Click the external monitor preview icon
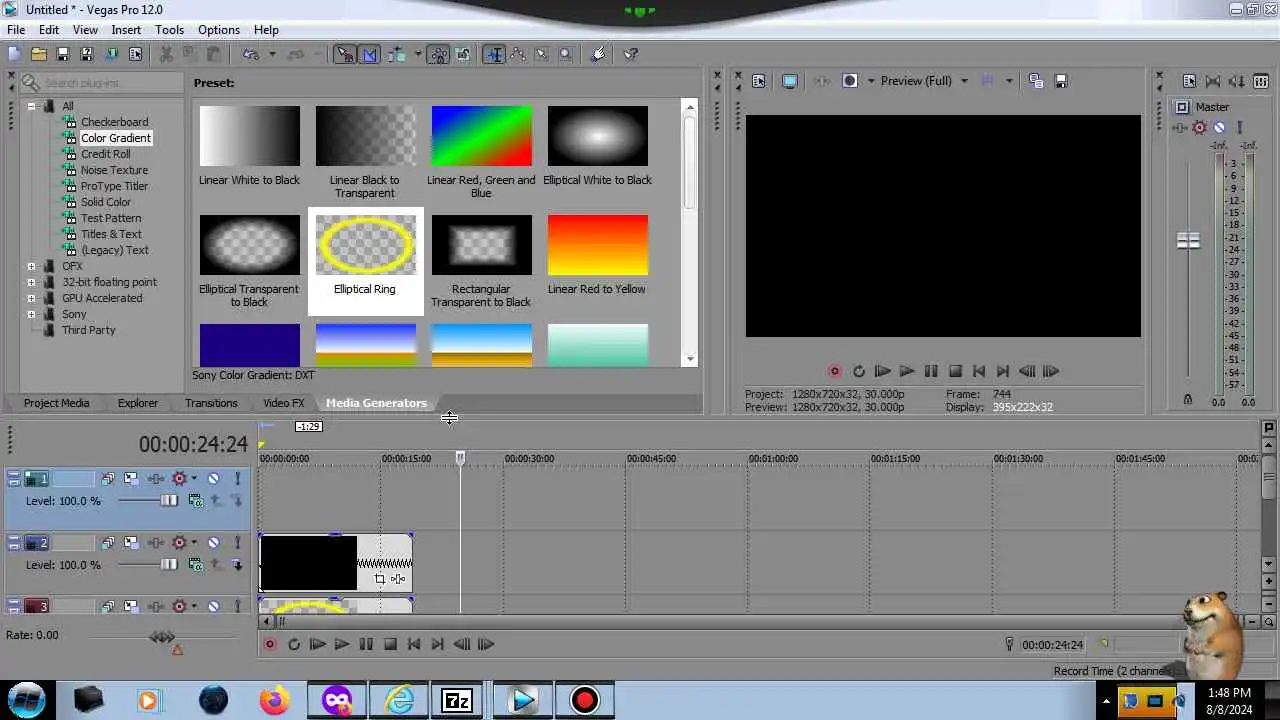This screenshot has height=720, width=1280. [x=789, y=81]
